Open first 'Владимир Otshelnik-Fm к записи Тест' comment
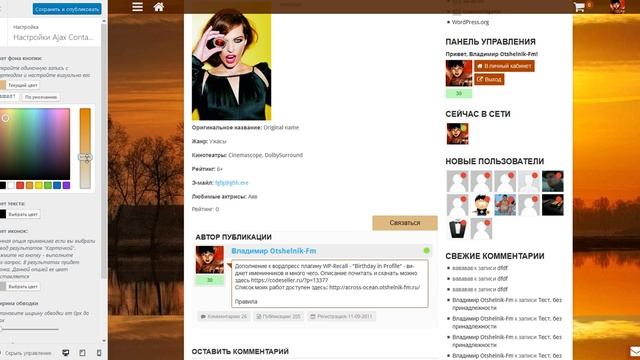 coord(507,304)
